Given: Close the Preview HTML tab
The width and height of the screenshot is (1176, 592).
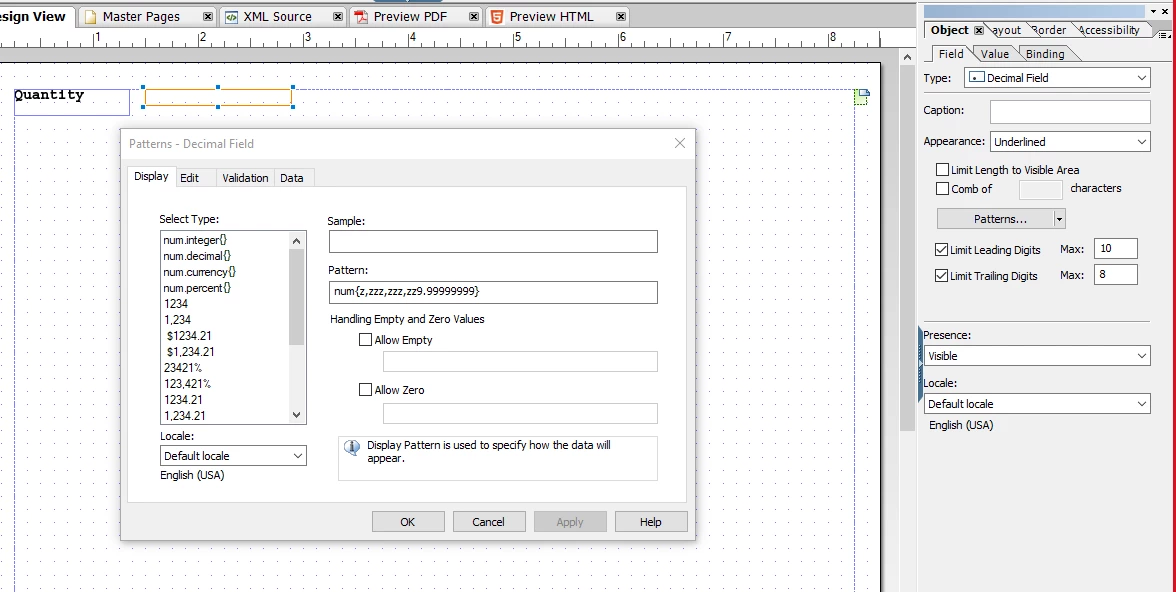Looking at the screenshot, I should tap(620, 17).
